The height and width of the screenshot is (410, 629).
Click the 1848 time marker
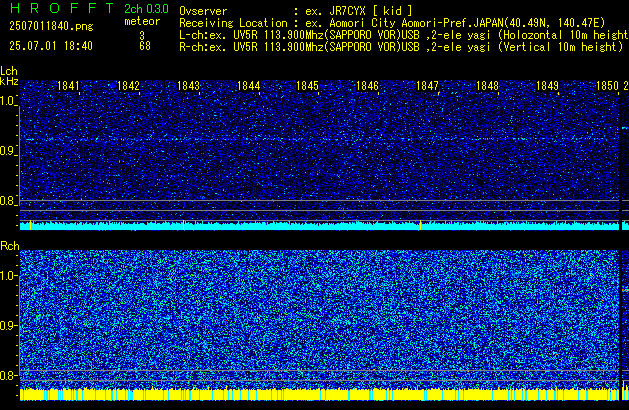click(x=487, y=86)
